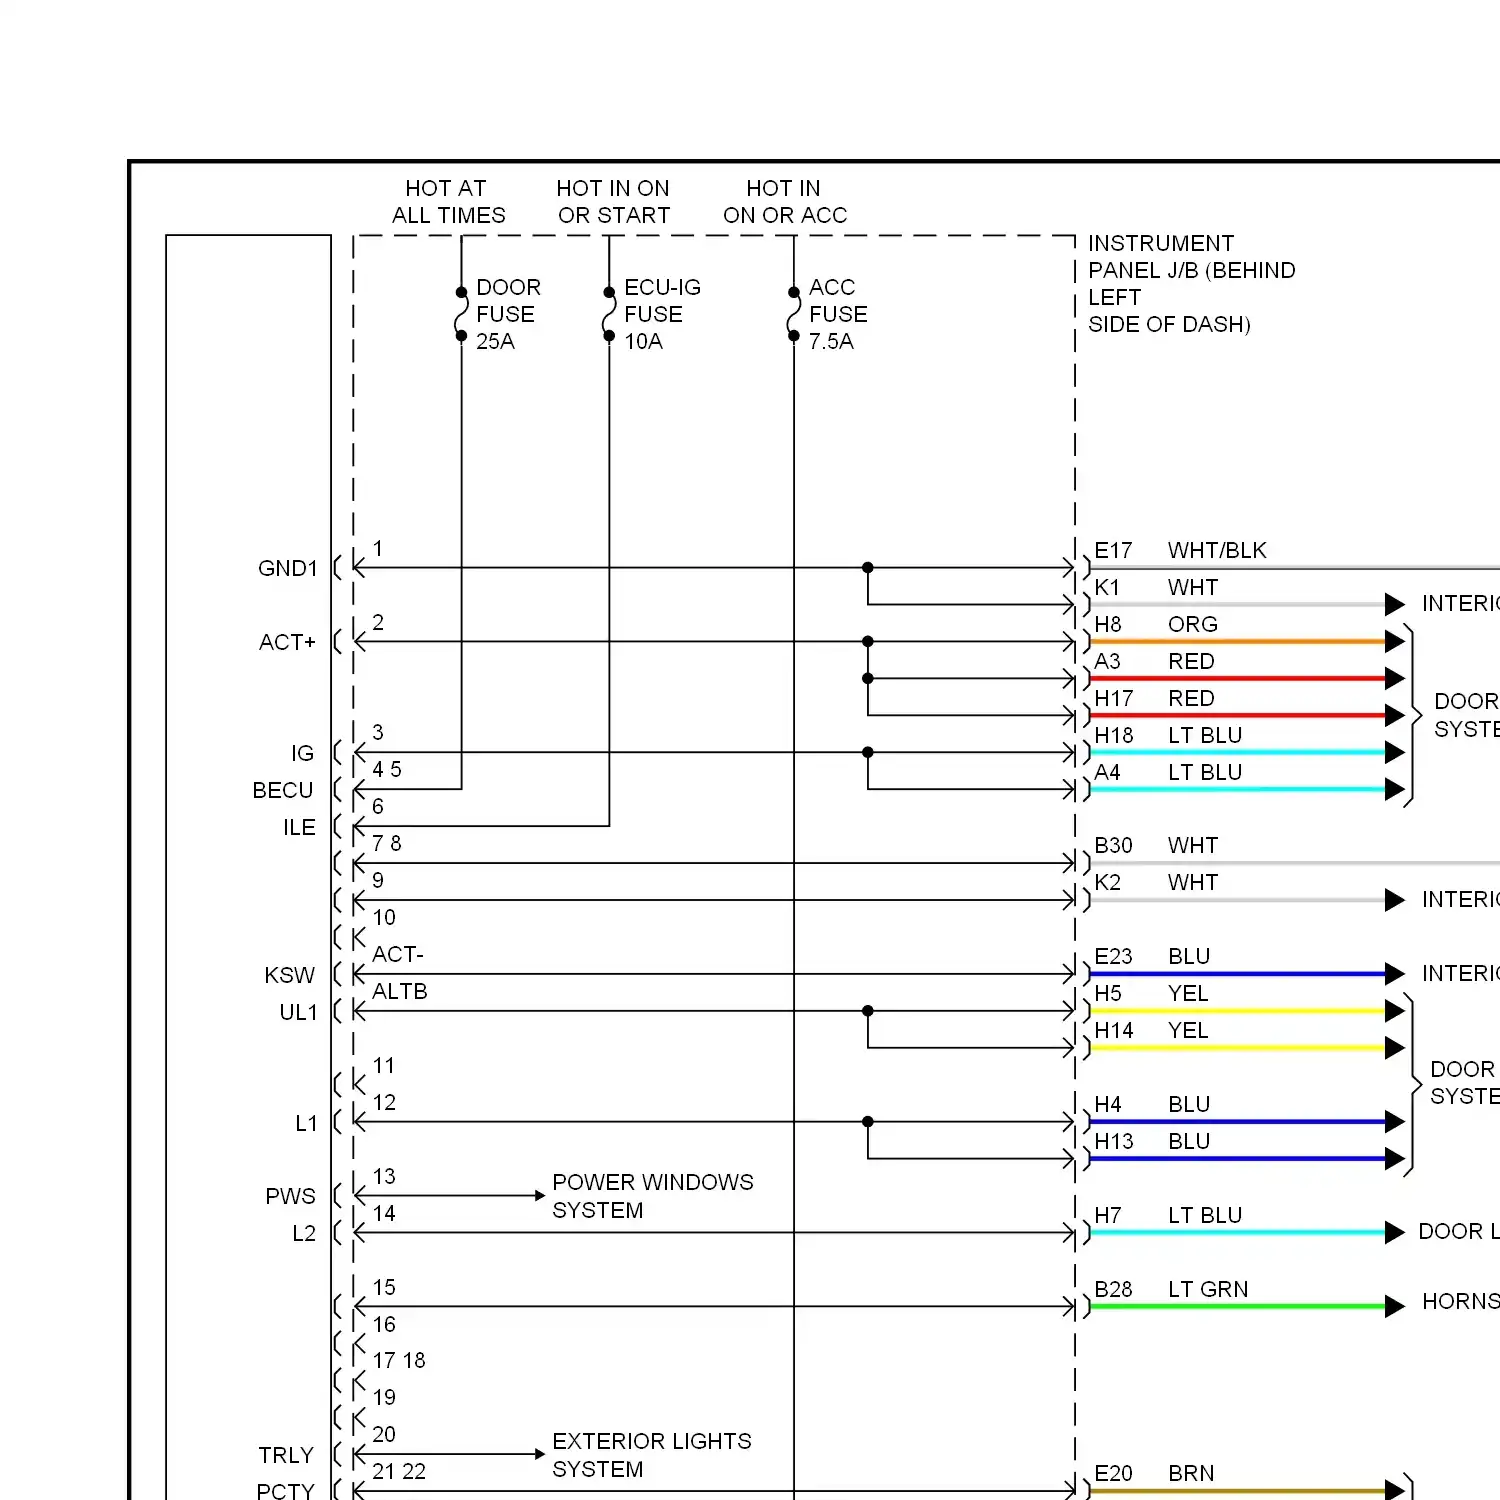Select the H14 YEL wire label
Image resolution: width=1500 pixels, height=1500 pixels.
[x=1151, y=1030]
